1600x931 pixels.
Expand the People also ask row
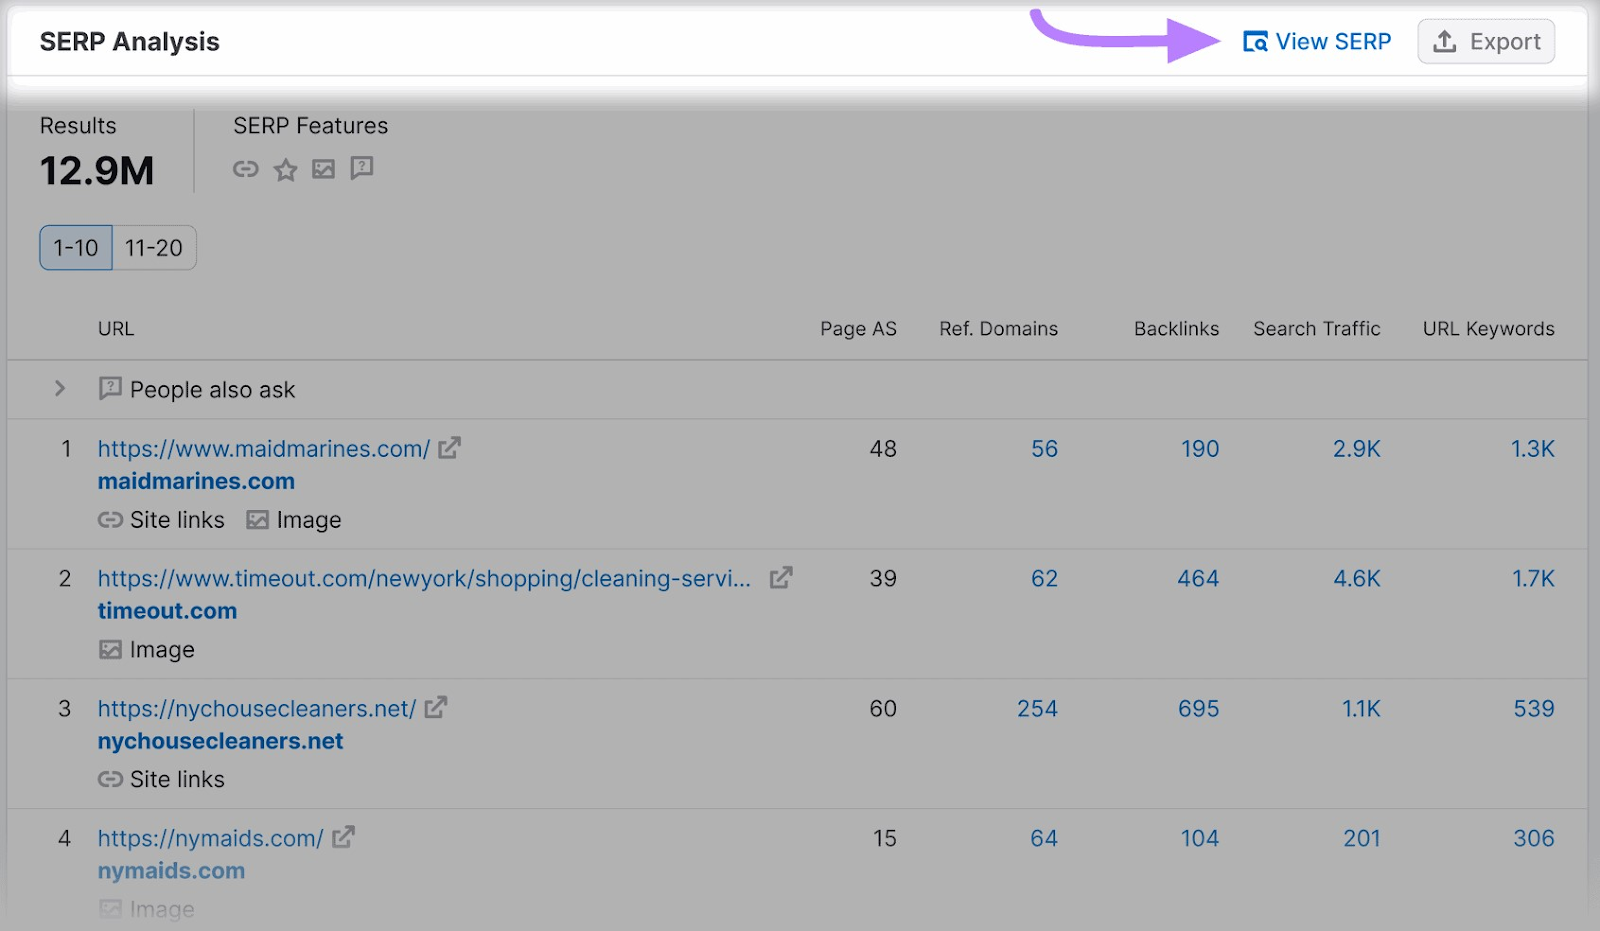coord(60,389)
